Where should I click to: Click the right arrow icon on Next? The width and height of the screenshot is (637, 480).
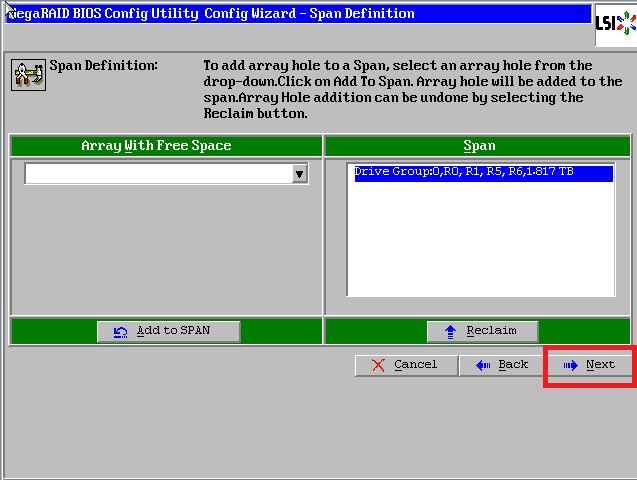click(x=570, y=365)
